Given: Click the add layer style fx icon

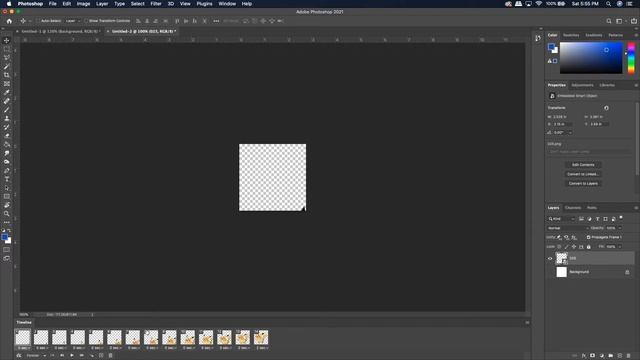Looking at the screenshot, I should click(x=584, y=356).
